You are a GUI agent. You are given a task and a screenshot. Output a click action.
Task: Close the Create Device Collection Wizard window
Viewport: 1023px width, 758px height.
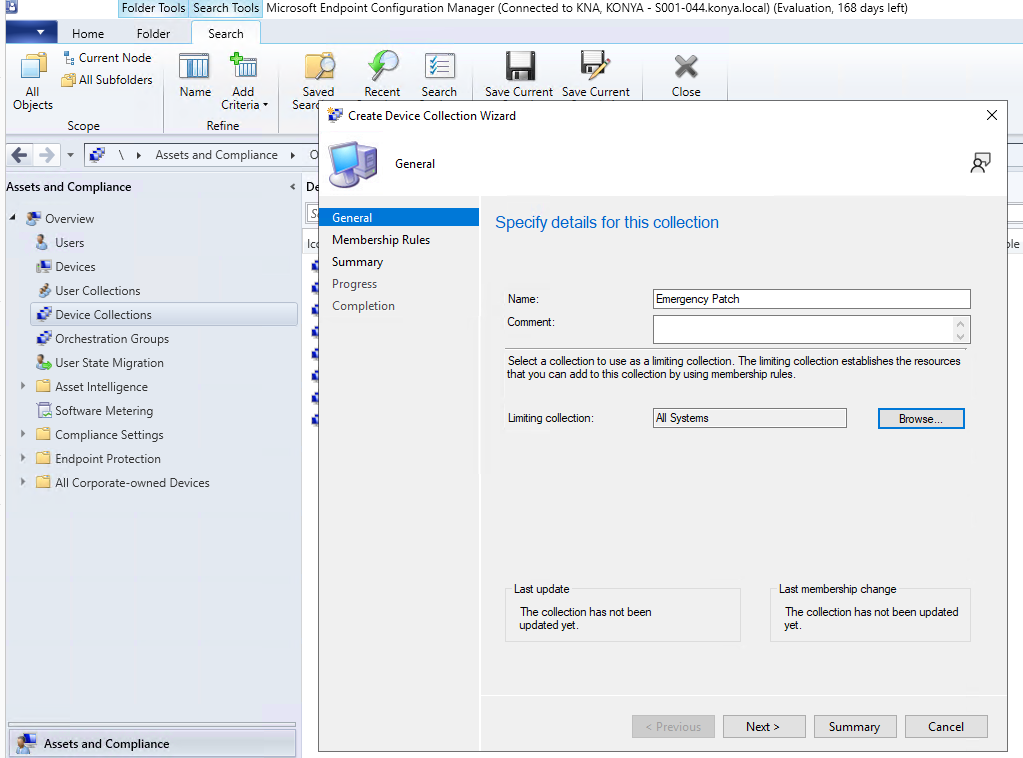[992, 115]
